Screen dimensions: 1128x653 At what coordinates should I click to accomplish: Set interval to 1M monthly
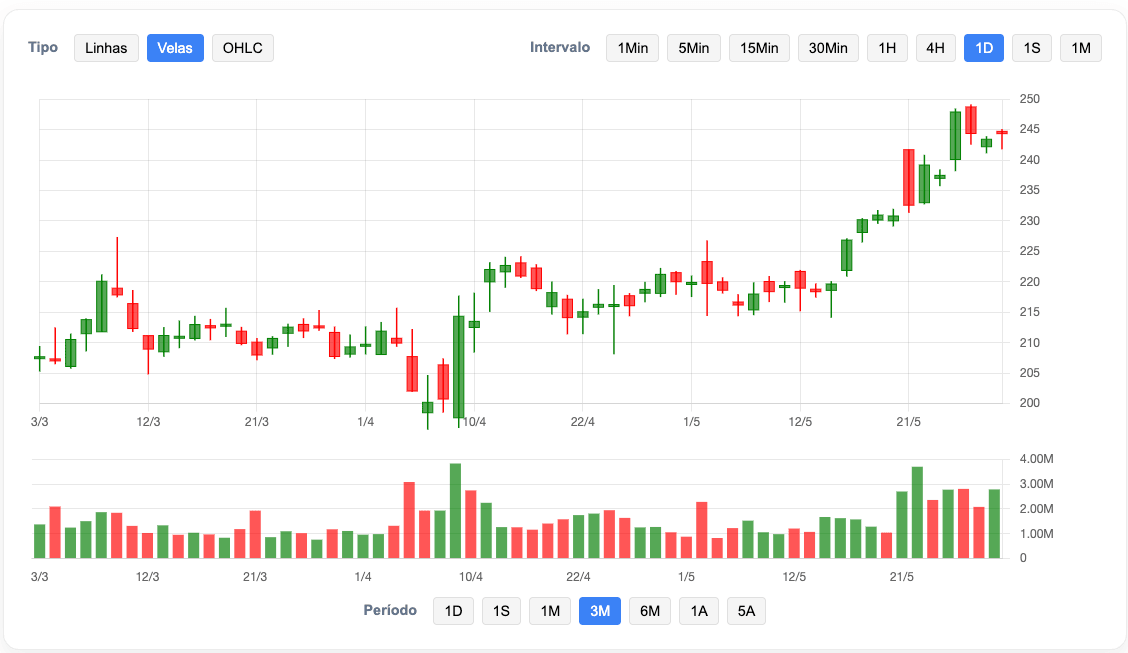pos(1081,48)
